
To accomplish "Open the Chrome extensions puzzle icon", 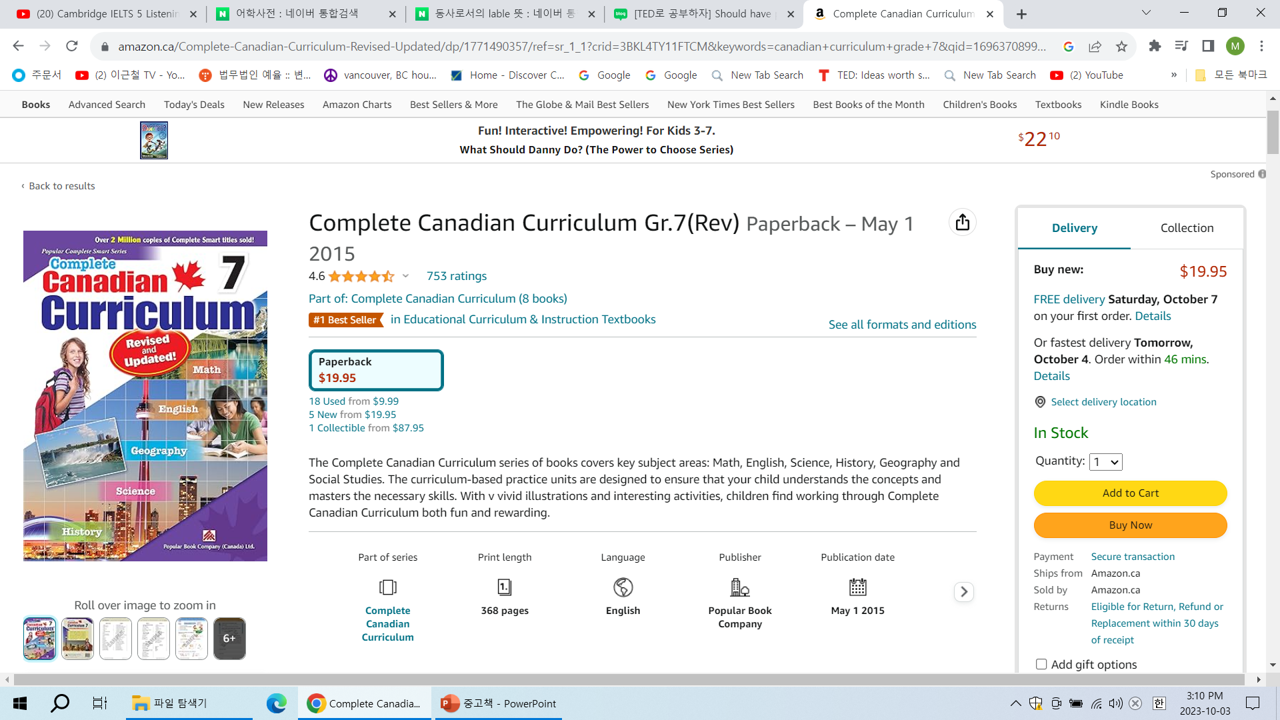I will [1155, 46].
